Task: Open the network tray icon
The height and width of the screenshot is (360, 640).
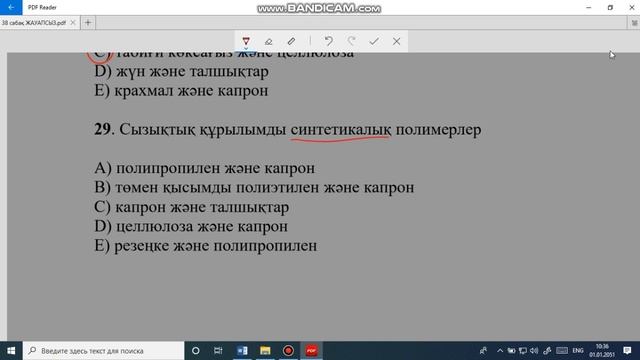Action: click(522, 351)
